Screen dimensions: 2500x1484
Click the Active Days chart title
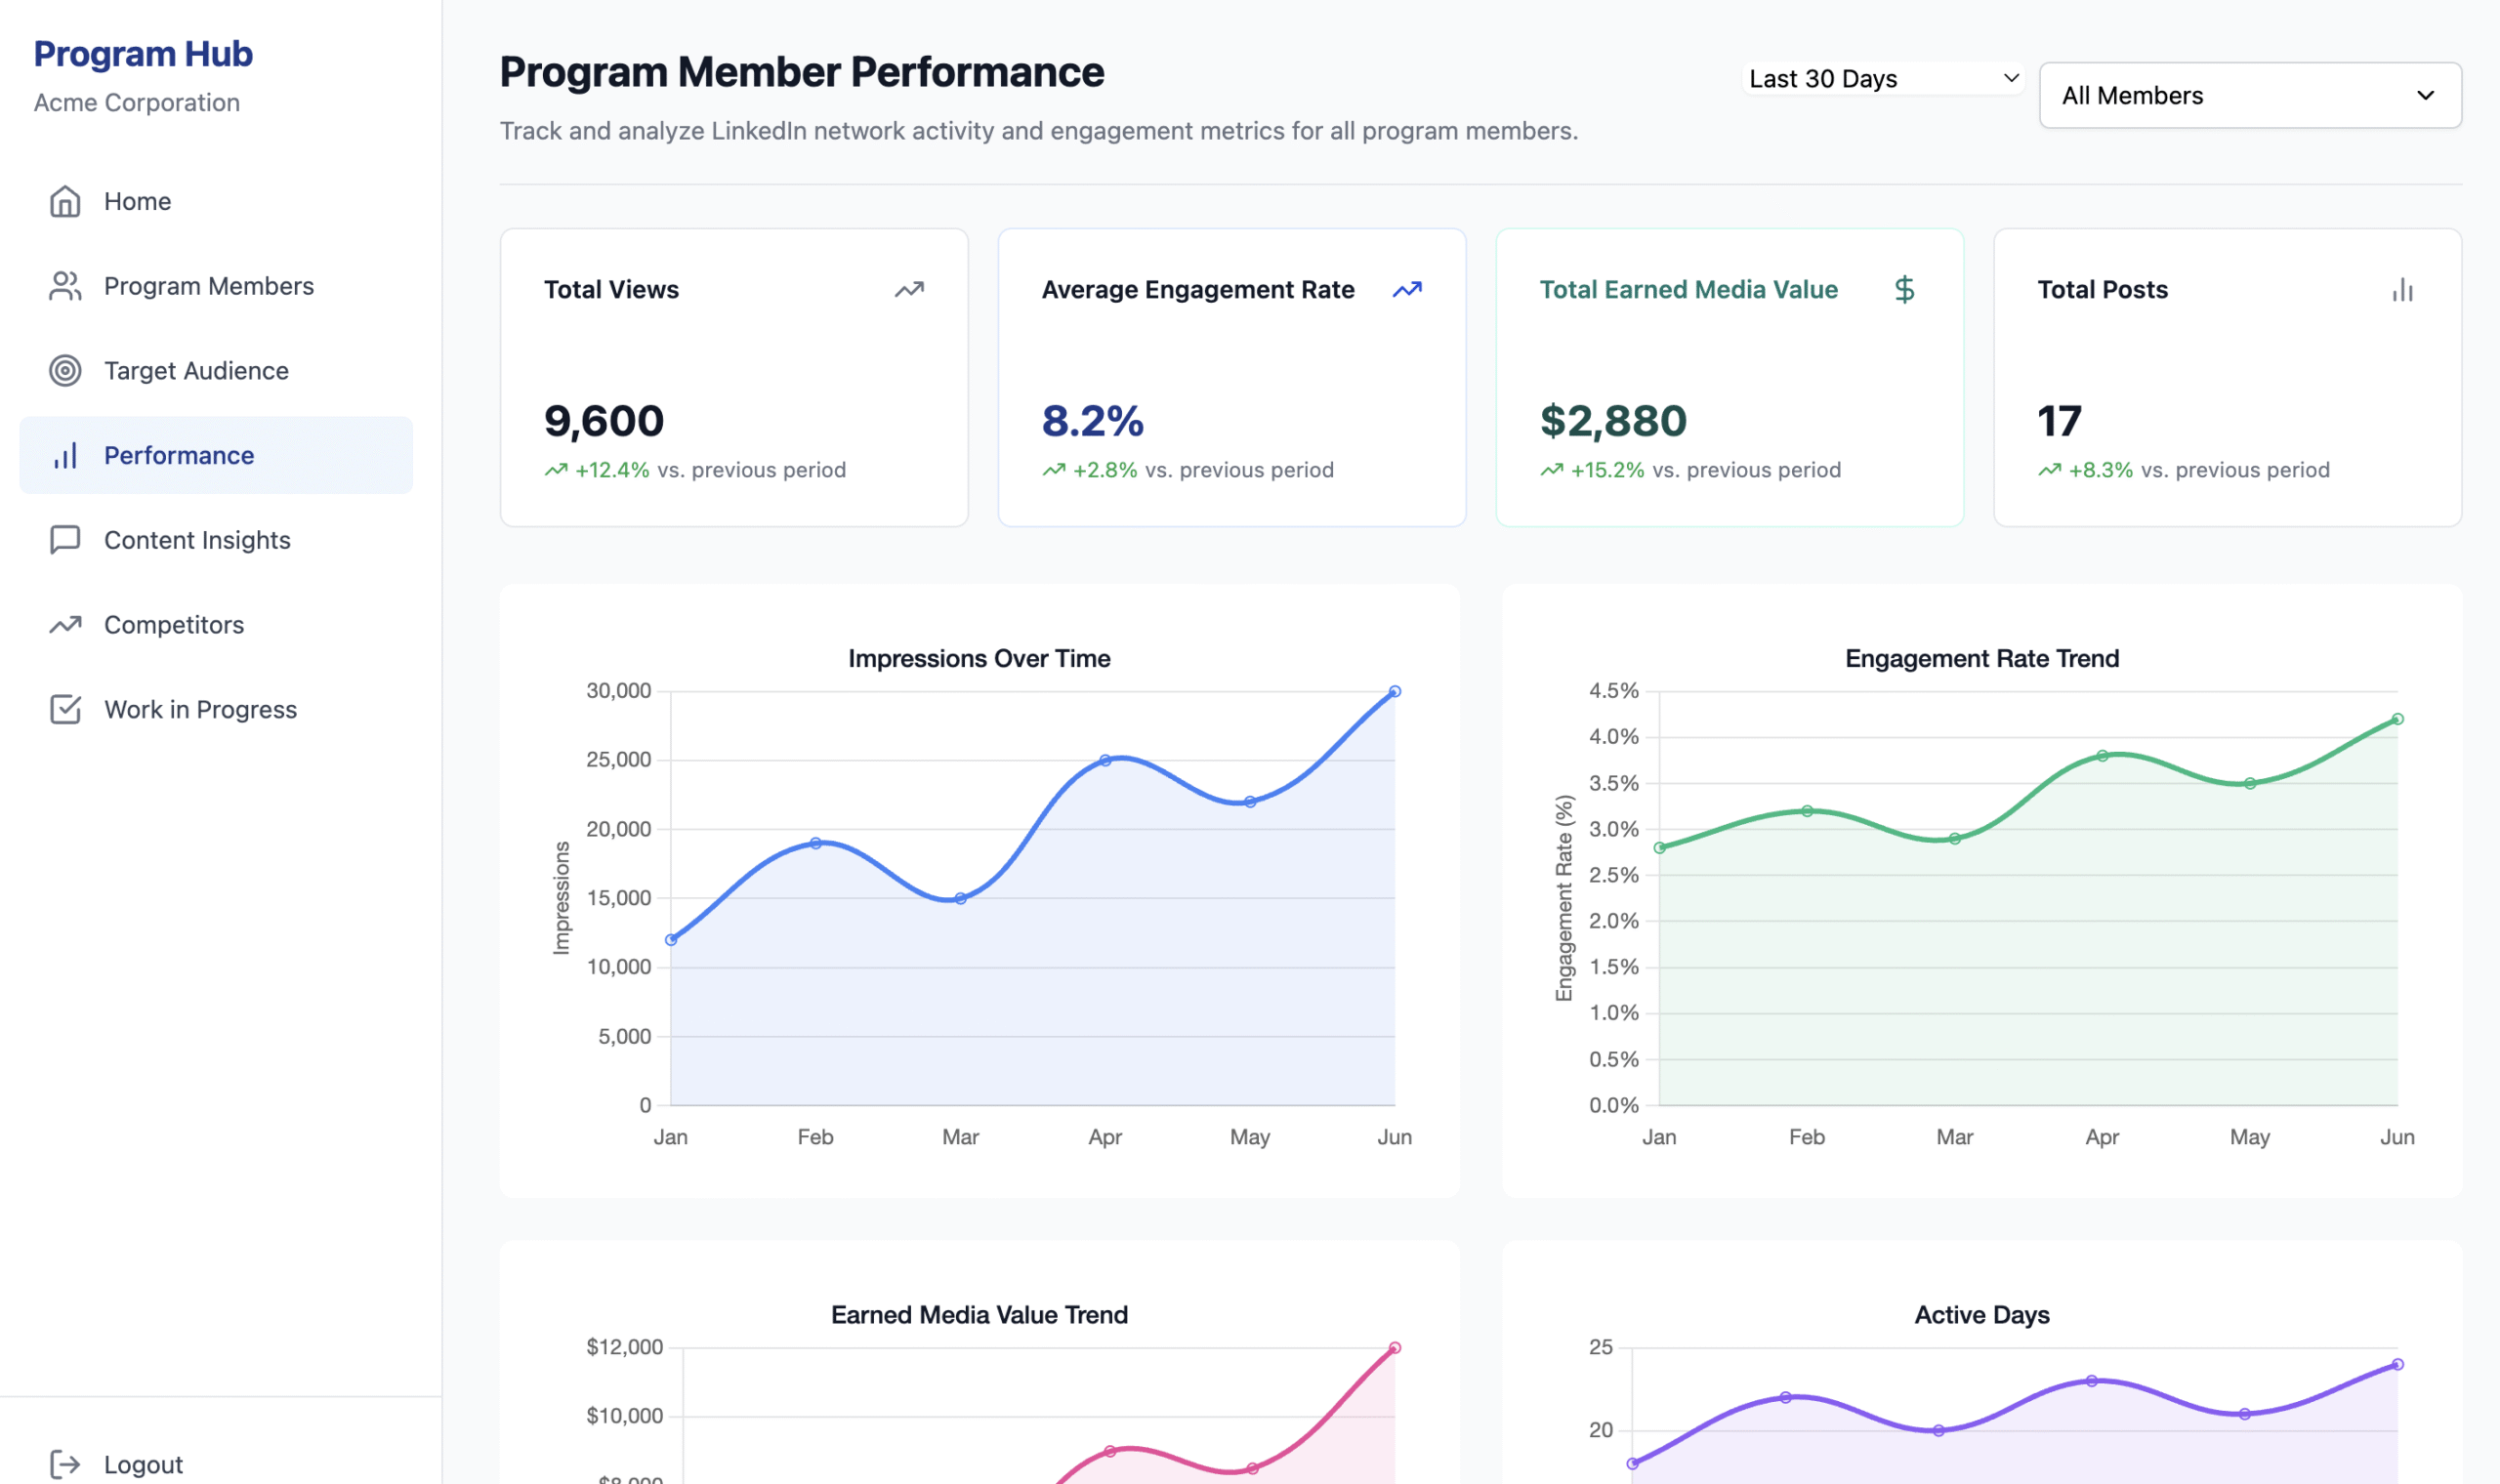(1982, 1315)
